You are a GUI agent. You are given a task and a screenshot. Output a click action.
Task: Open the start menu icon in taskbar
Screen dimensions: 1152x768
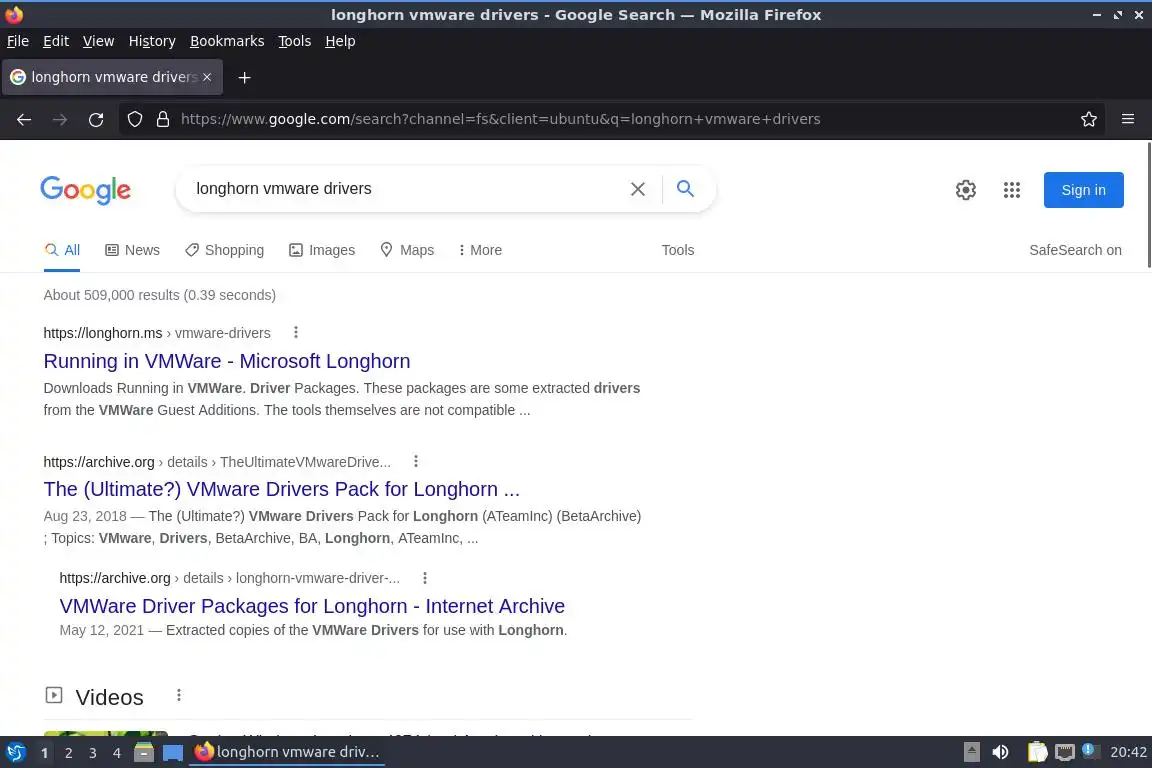pos(15,752)
